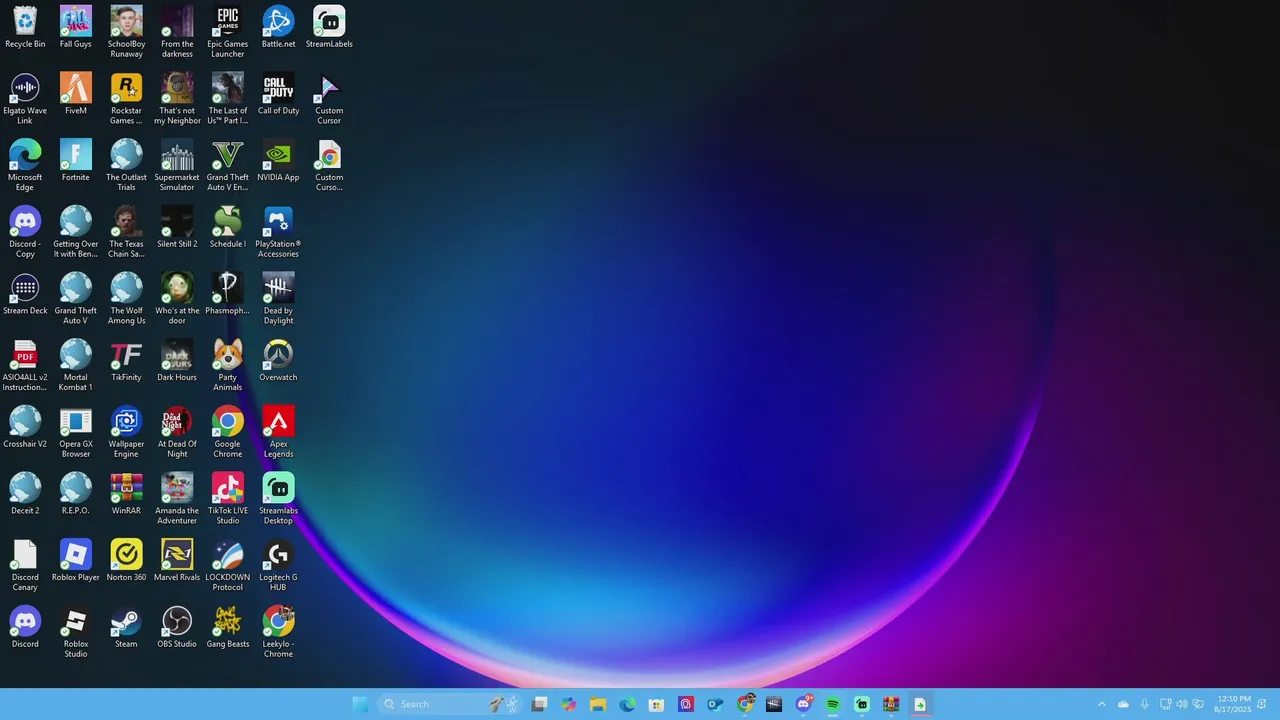Click the taskbar Search box
The height and width of the screenshot is (720, 1280).
point(449,704)
